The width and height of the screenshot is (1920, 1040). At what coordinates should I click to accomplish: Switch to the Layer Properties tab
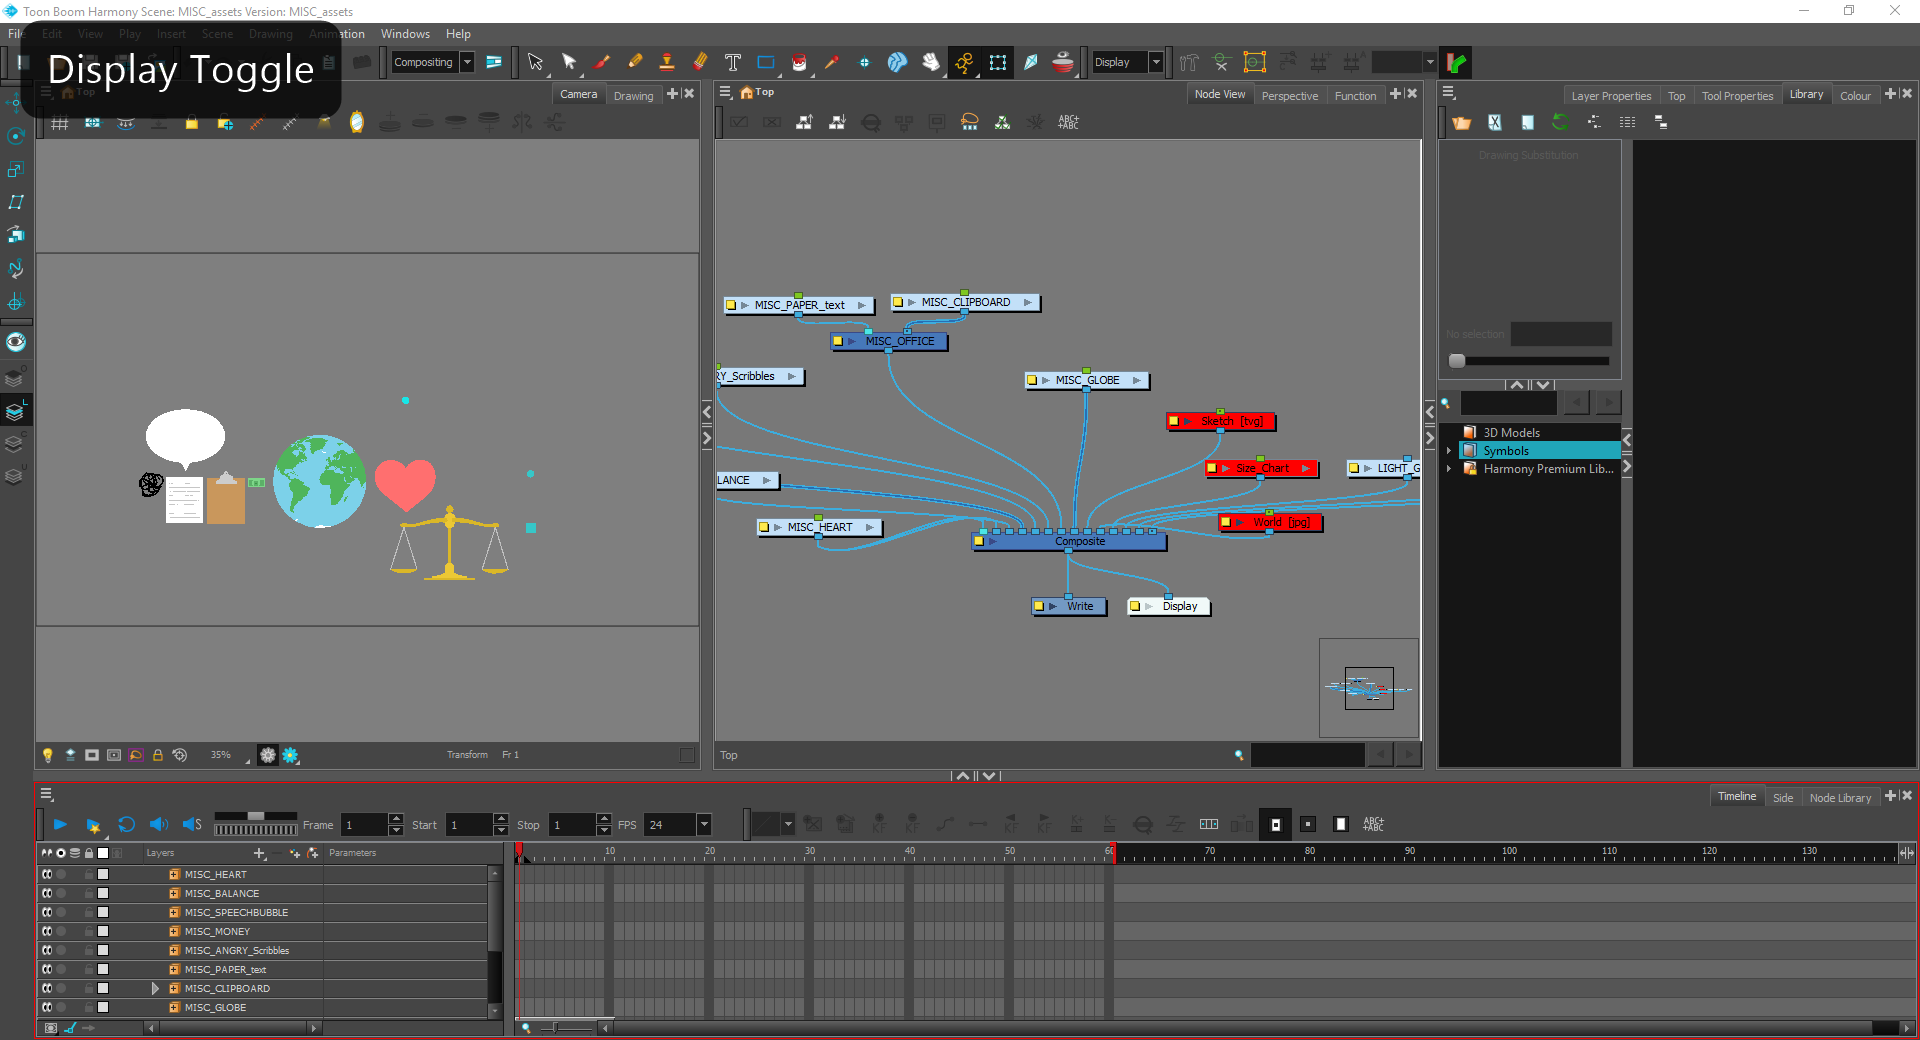click(1611, 96)
